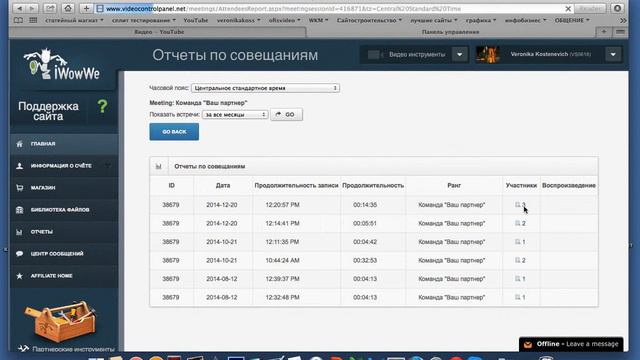Open the browser share icon
The width and height of the screenshot is (640, 360).
point(50,8)
